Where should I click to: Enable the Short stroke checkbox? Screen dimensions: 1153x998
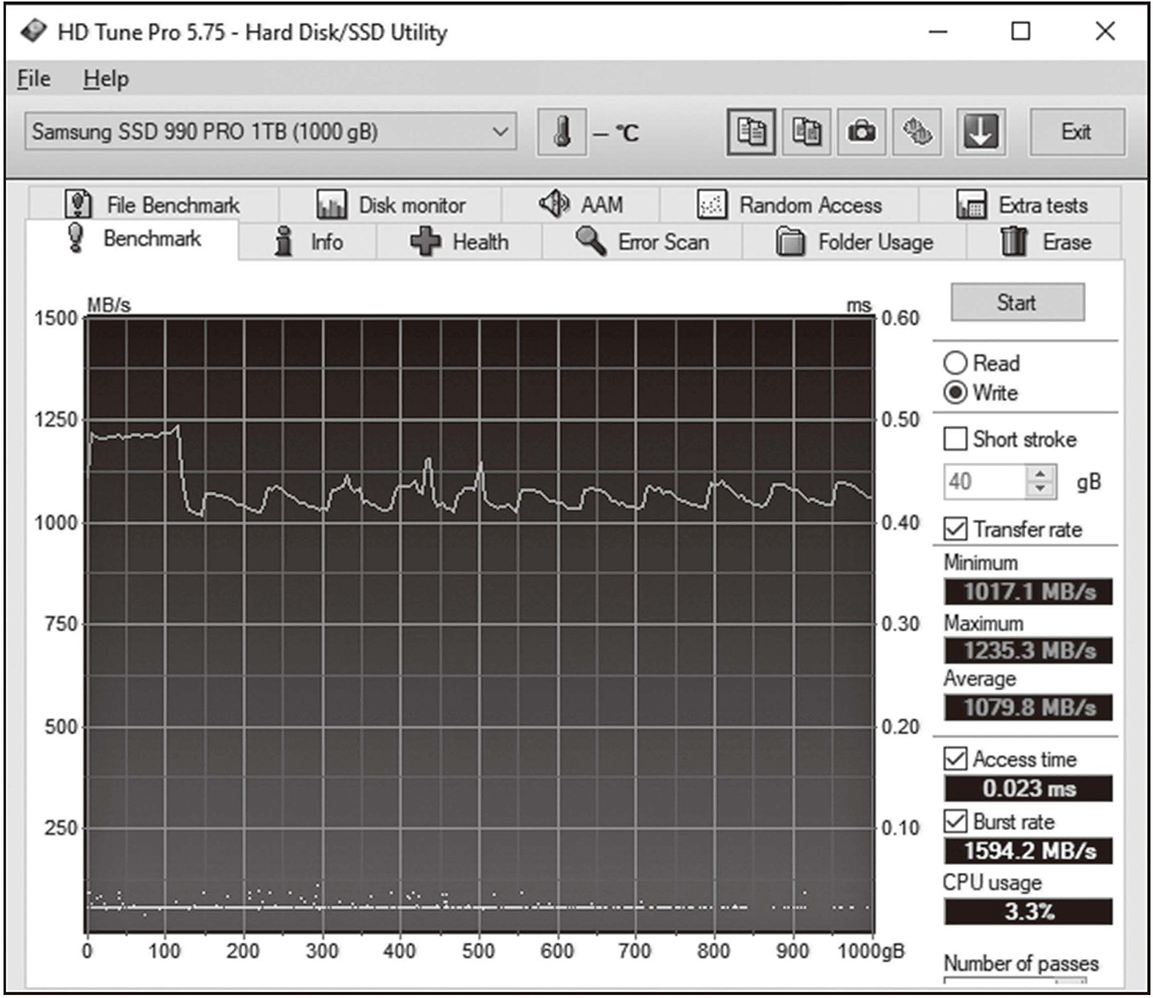pos(957,439)
